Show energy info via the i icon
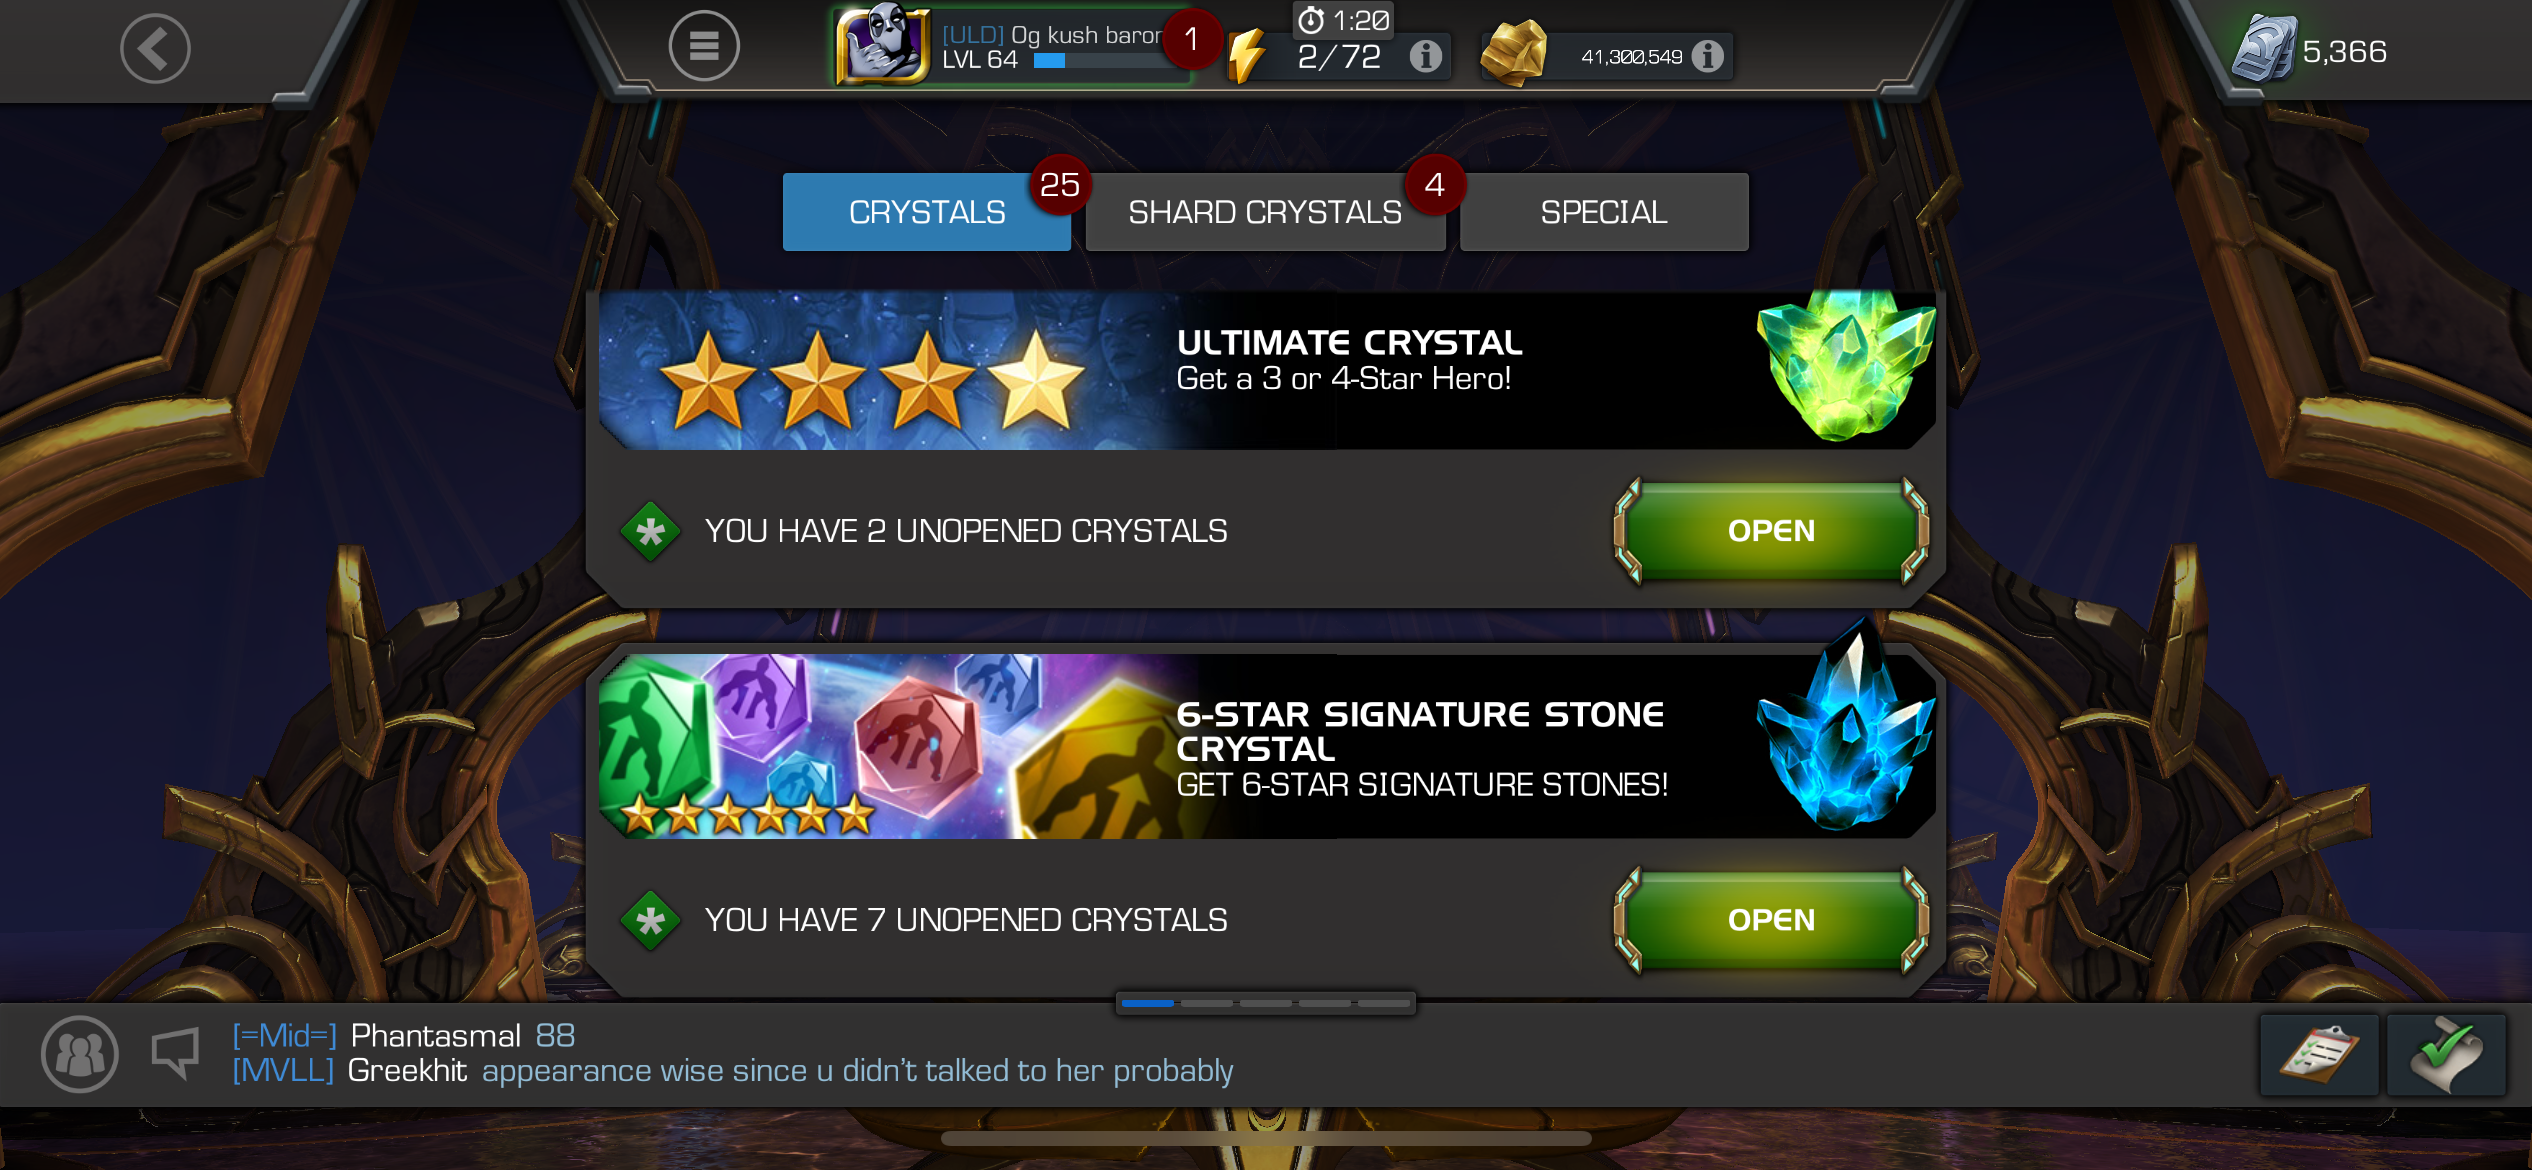 pos(1426,56)
